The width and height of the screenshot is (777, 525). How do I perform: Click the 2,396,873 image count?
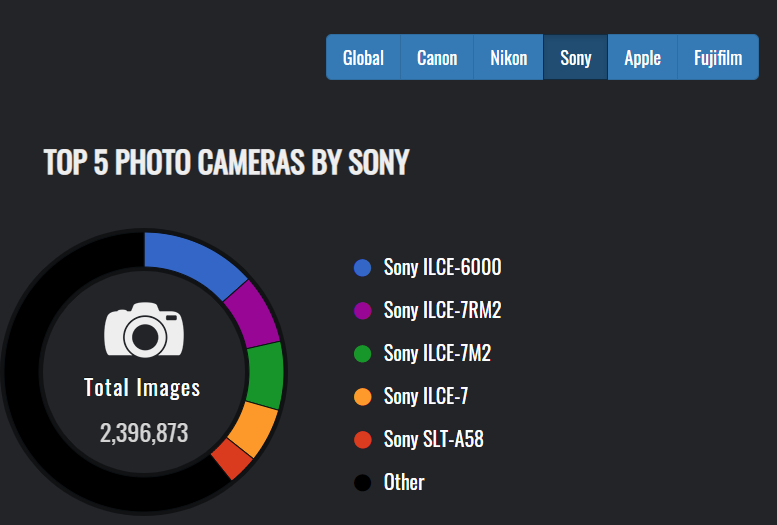[x=144, y=433]
